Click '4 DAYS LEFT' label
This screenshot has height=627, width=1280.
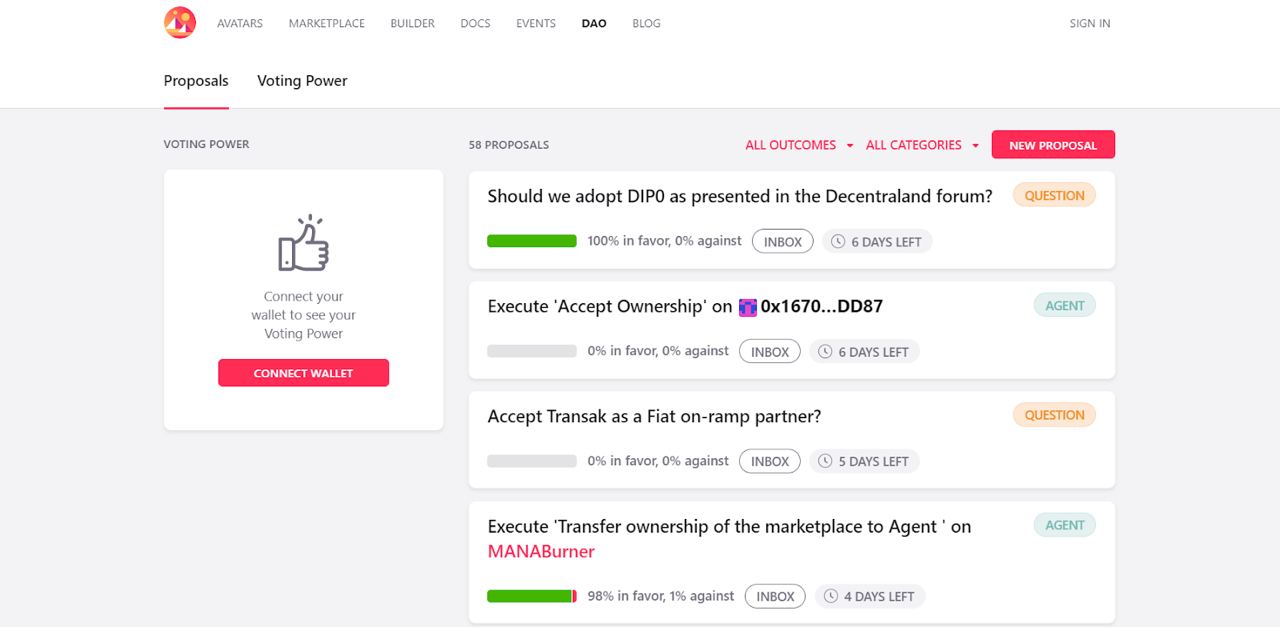click(x=879, y=597)
